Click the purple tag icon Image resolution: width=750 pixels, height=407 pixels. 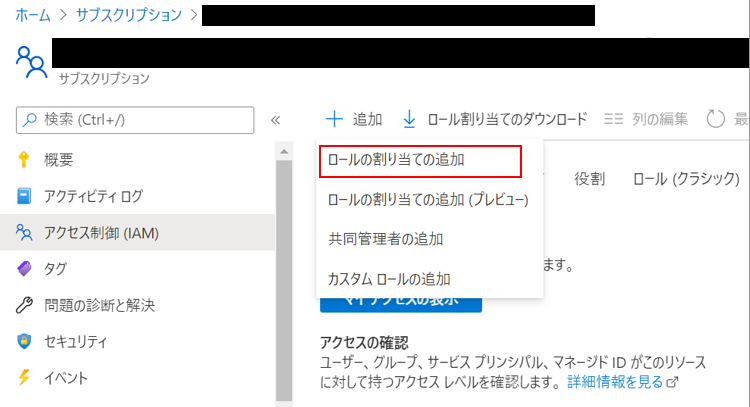point(24,268)
